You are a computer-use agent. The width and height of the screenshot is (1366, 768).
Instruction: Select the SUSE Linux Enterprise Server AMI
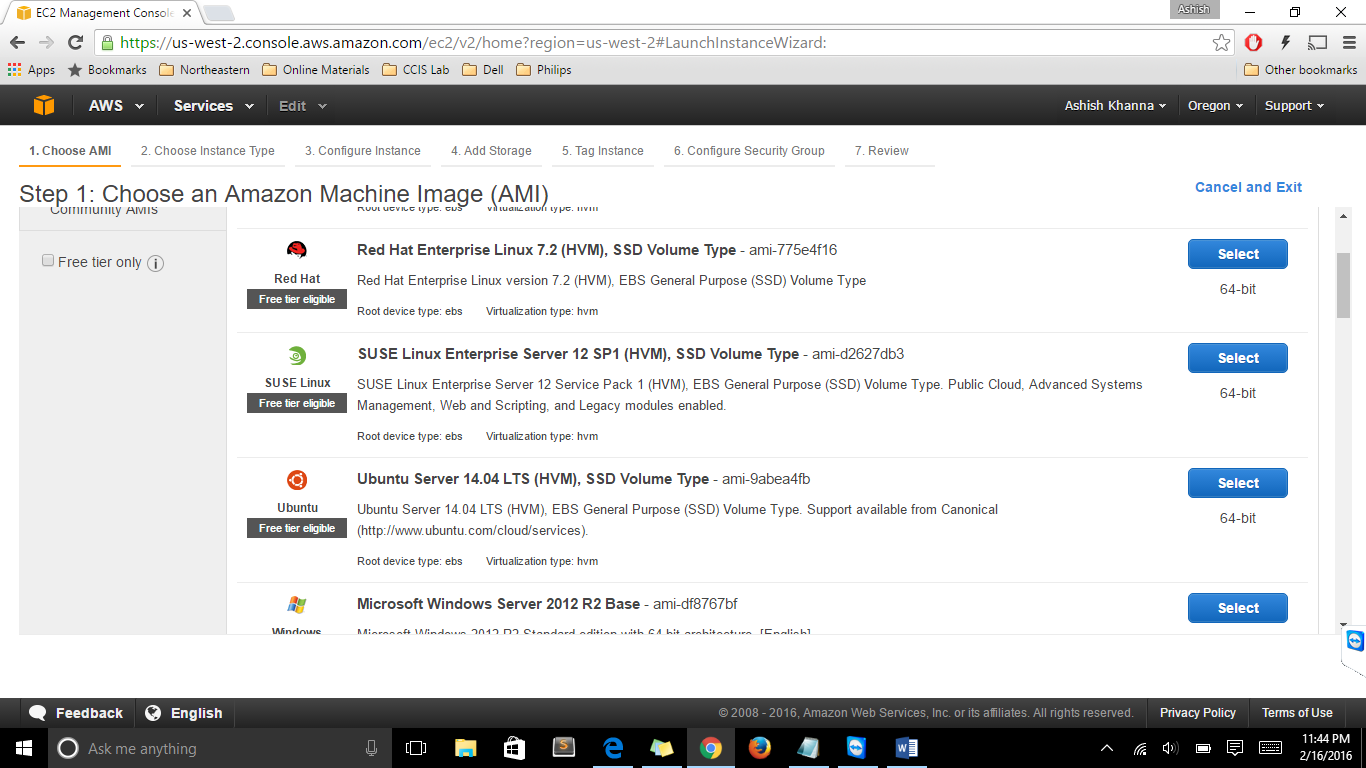pyautogui.click(x=1237, y=358)
